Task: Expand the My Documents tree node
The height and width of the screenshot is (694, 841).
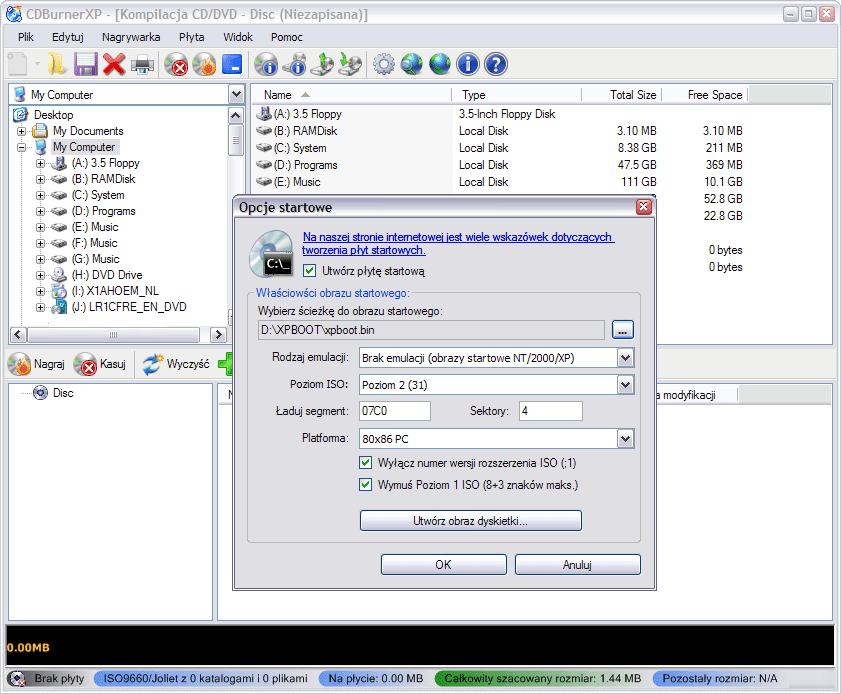Action: tap(21, 131)
